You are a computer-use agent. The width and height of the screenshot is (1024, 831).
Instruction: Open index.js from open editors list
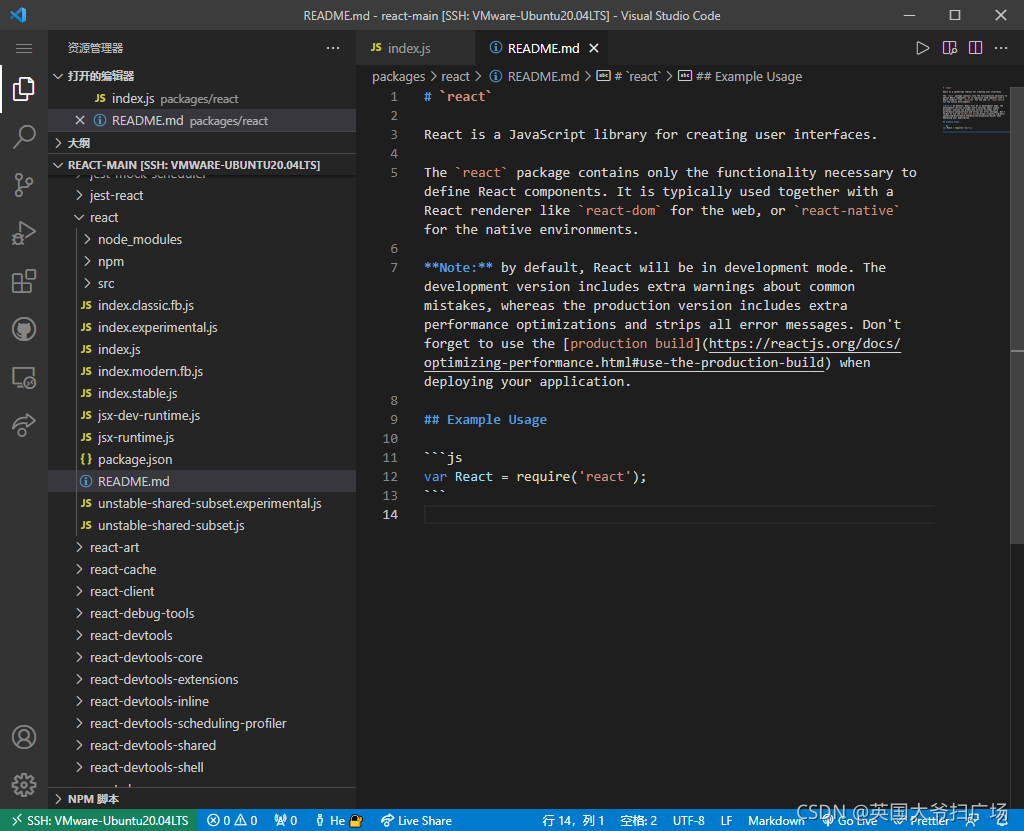click(x=202, y=98)
